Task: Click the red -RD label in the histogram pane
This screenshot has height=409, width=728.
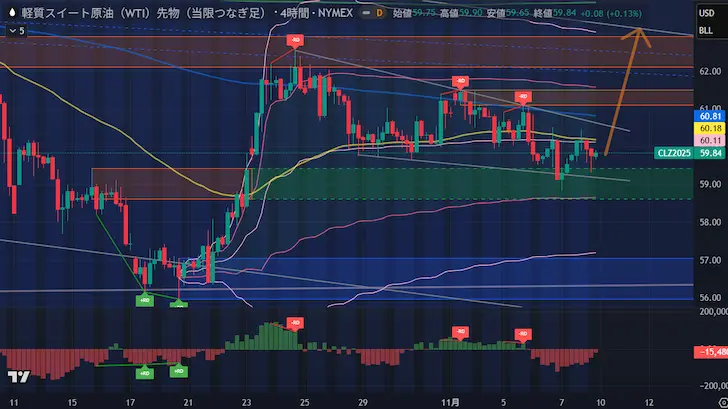Action: (295, 322)
